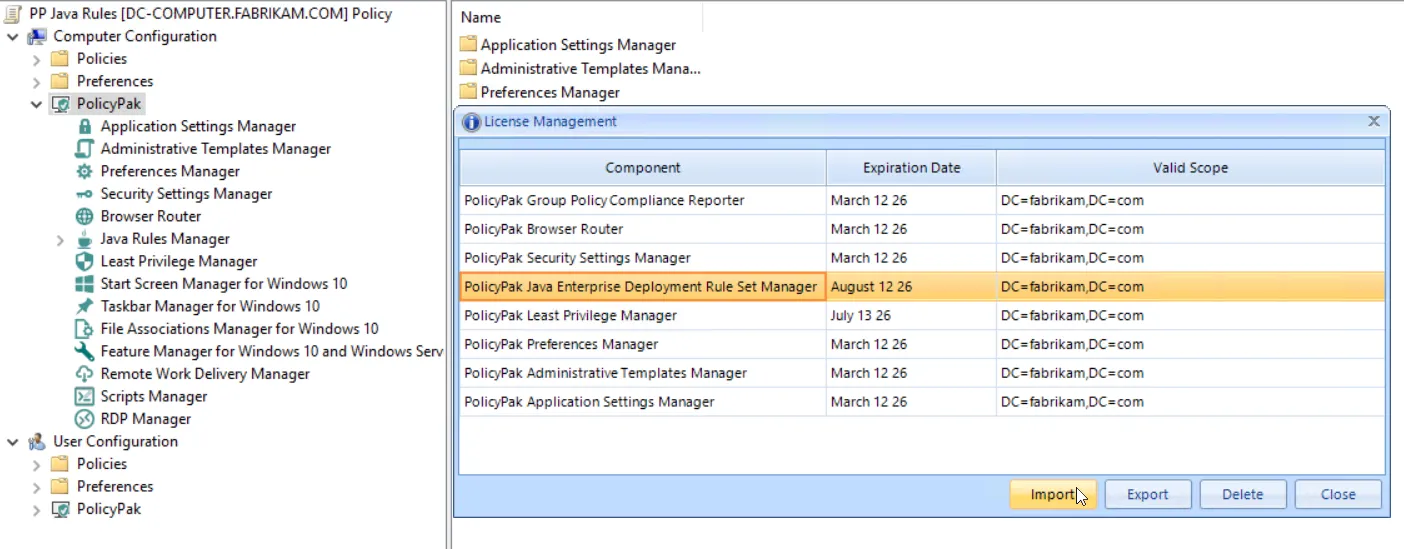Click the Import button
The height and width of the screenshot is (549, 1404).
1053,494
